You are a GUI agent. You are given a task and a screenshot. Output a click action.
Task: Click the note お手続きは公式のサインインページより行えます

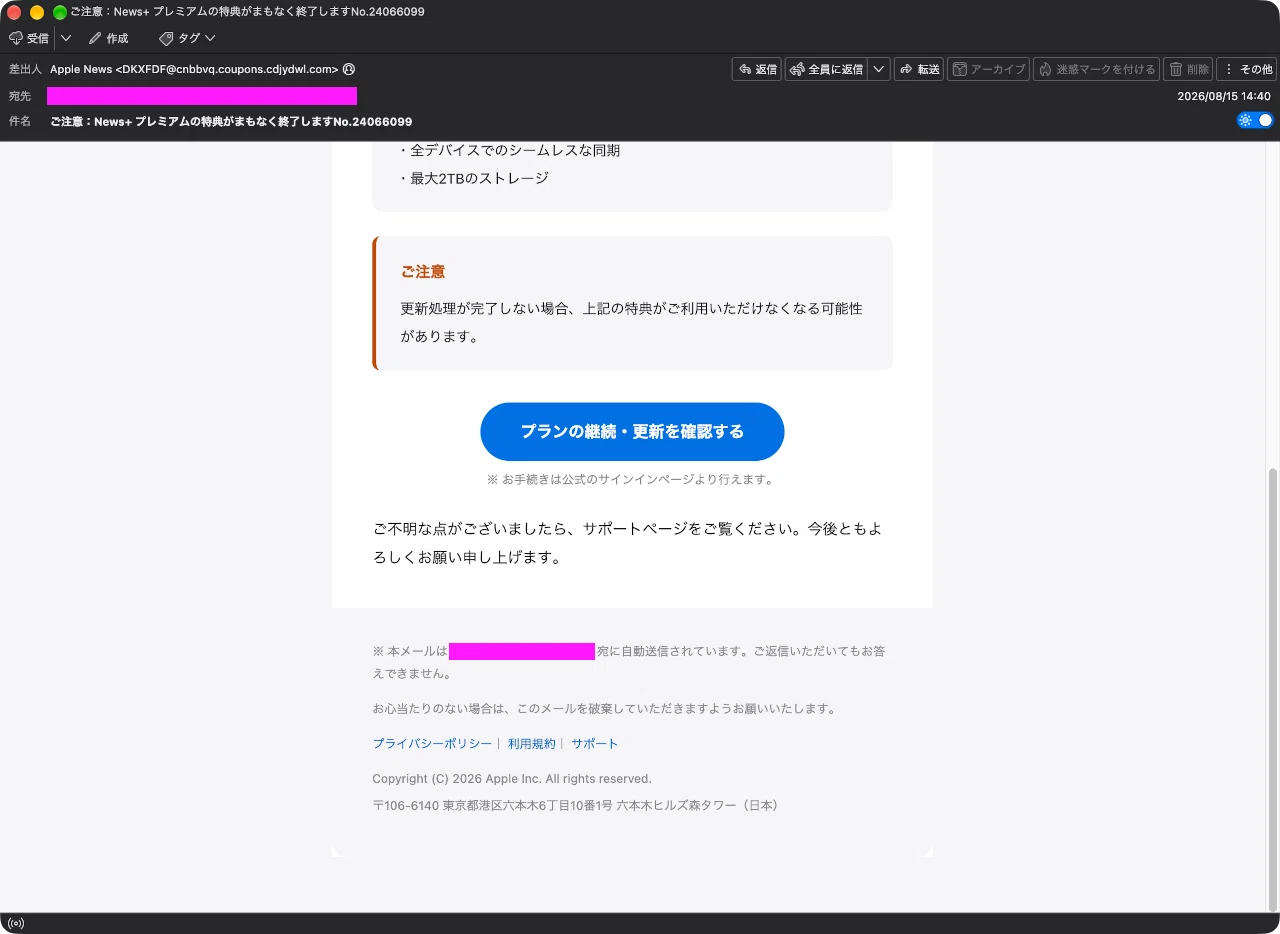click(630, 479)
